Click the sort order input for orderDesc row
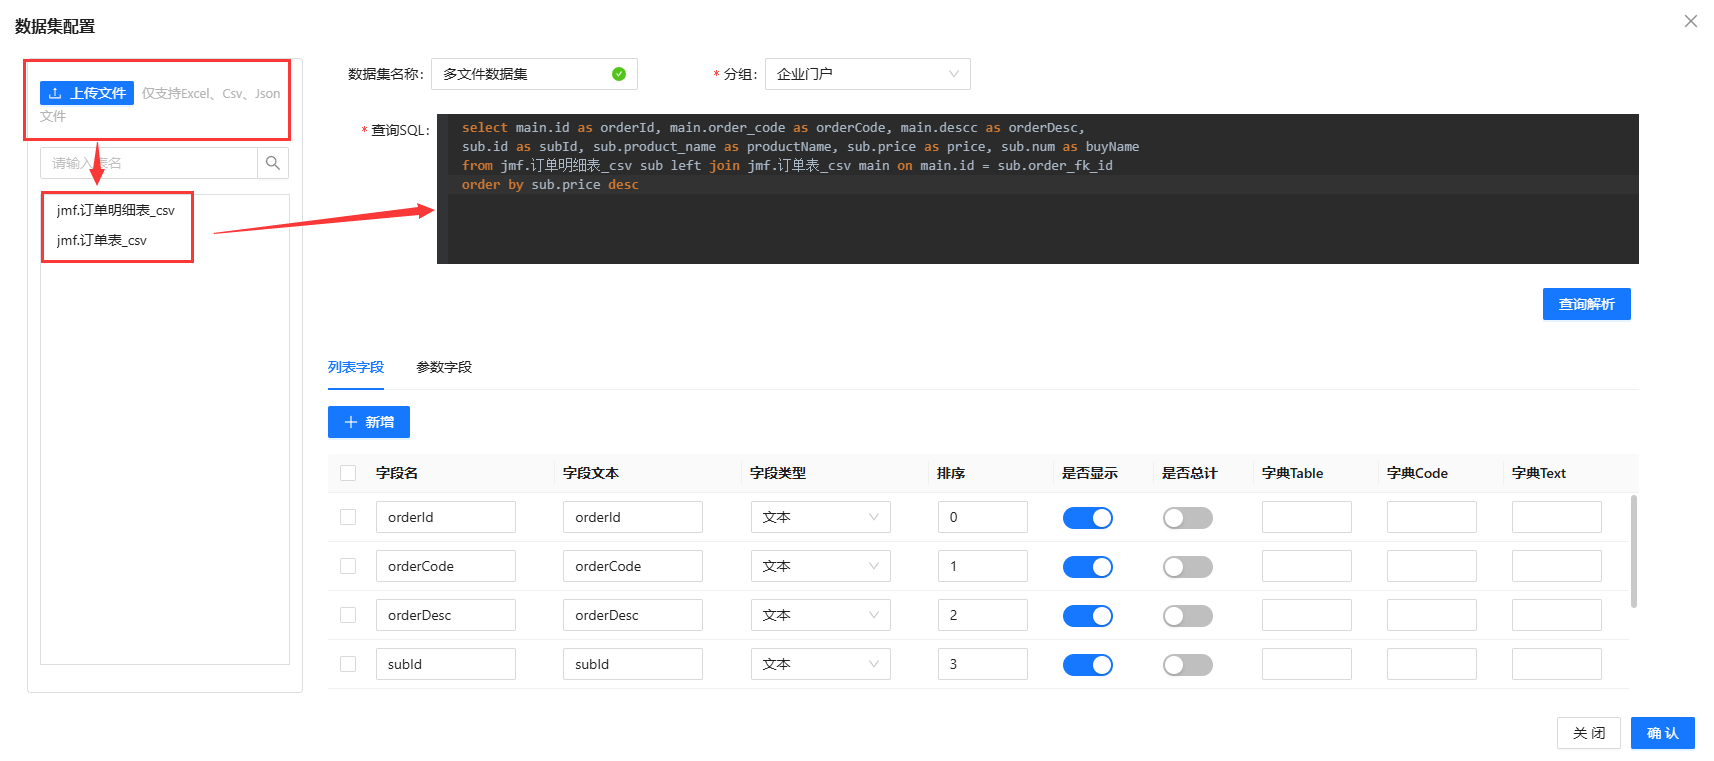 tap(982, 615)
